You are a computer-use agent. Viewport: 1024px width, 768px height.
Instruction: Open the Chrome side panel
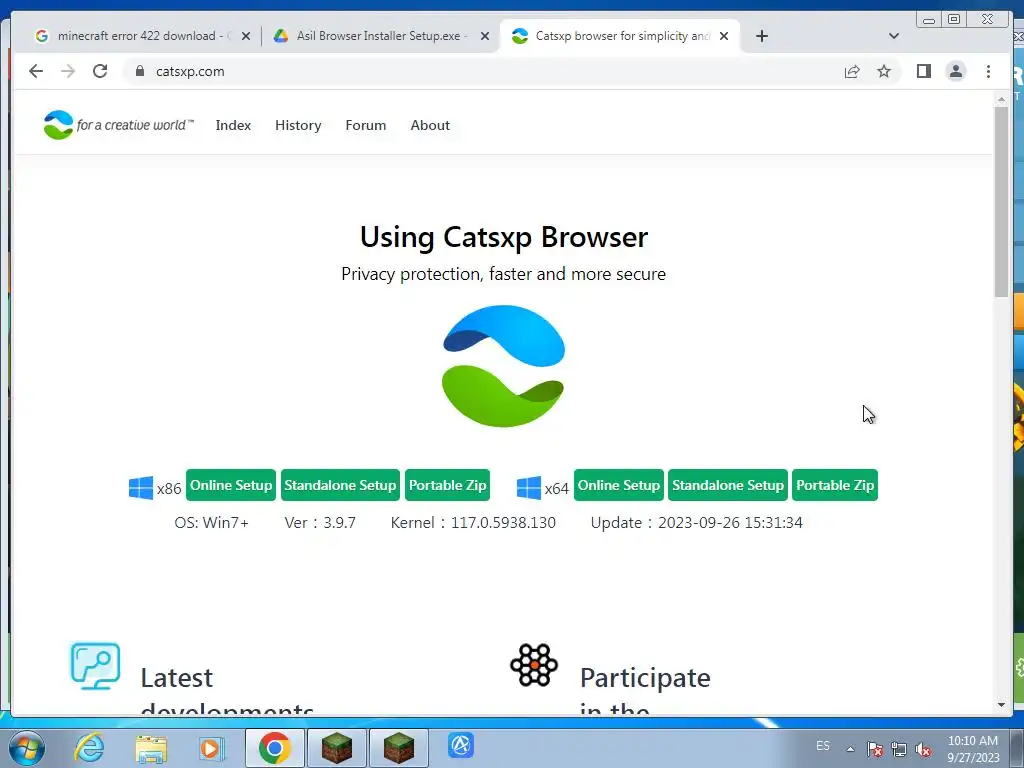point(923,71)
